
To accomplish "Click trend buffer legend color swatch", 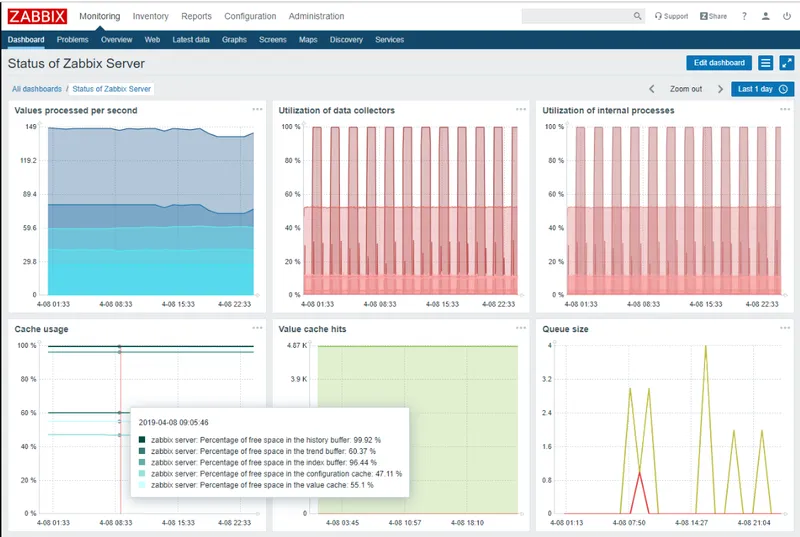I will pos(142,451).
